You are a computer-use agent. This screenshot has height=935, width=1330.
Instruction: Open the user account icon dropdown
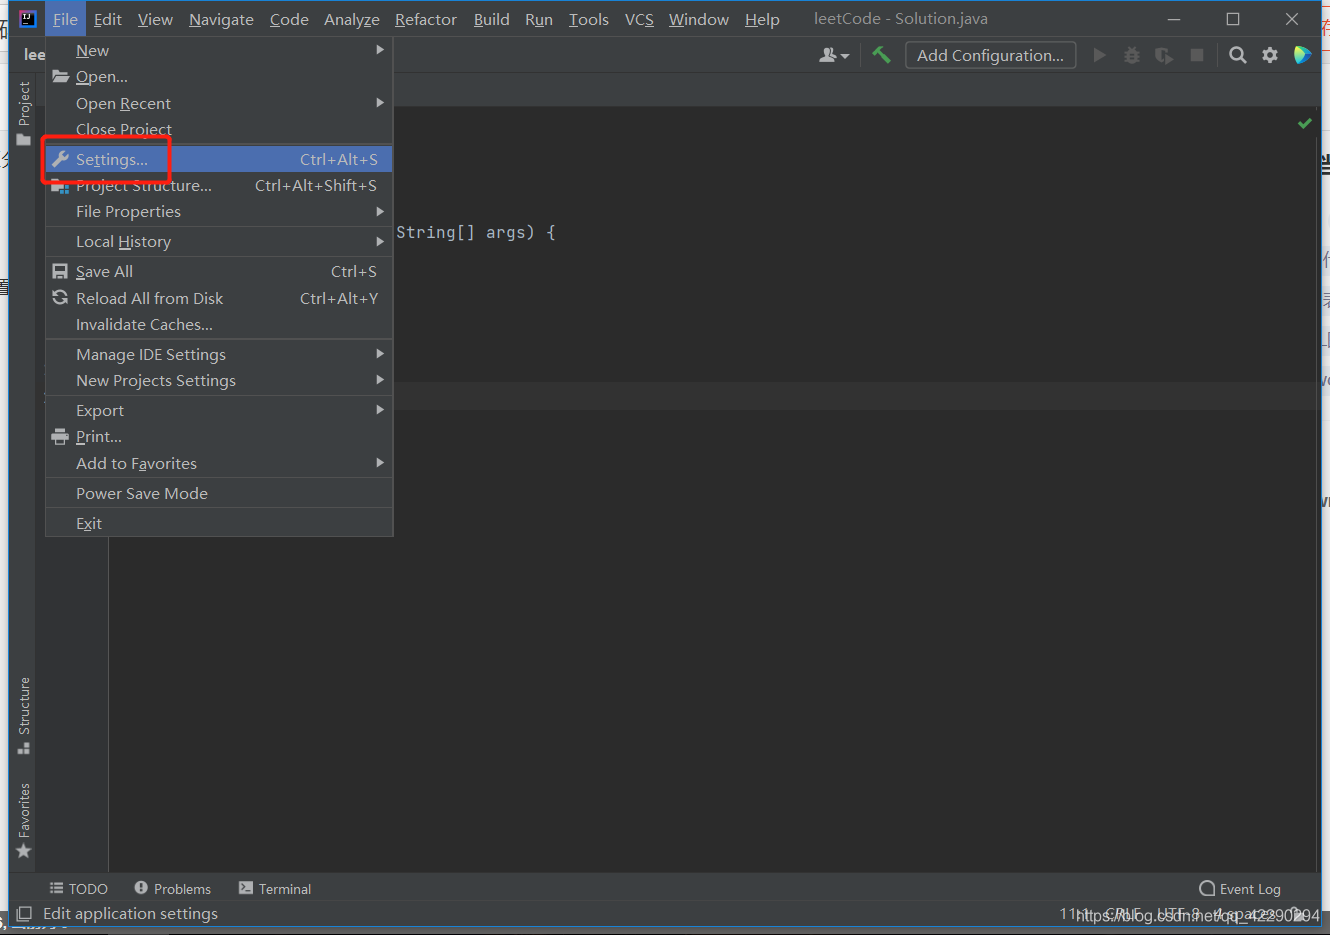834,55
